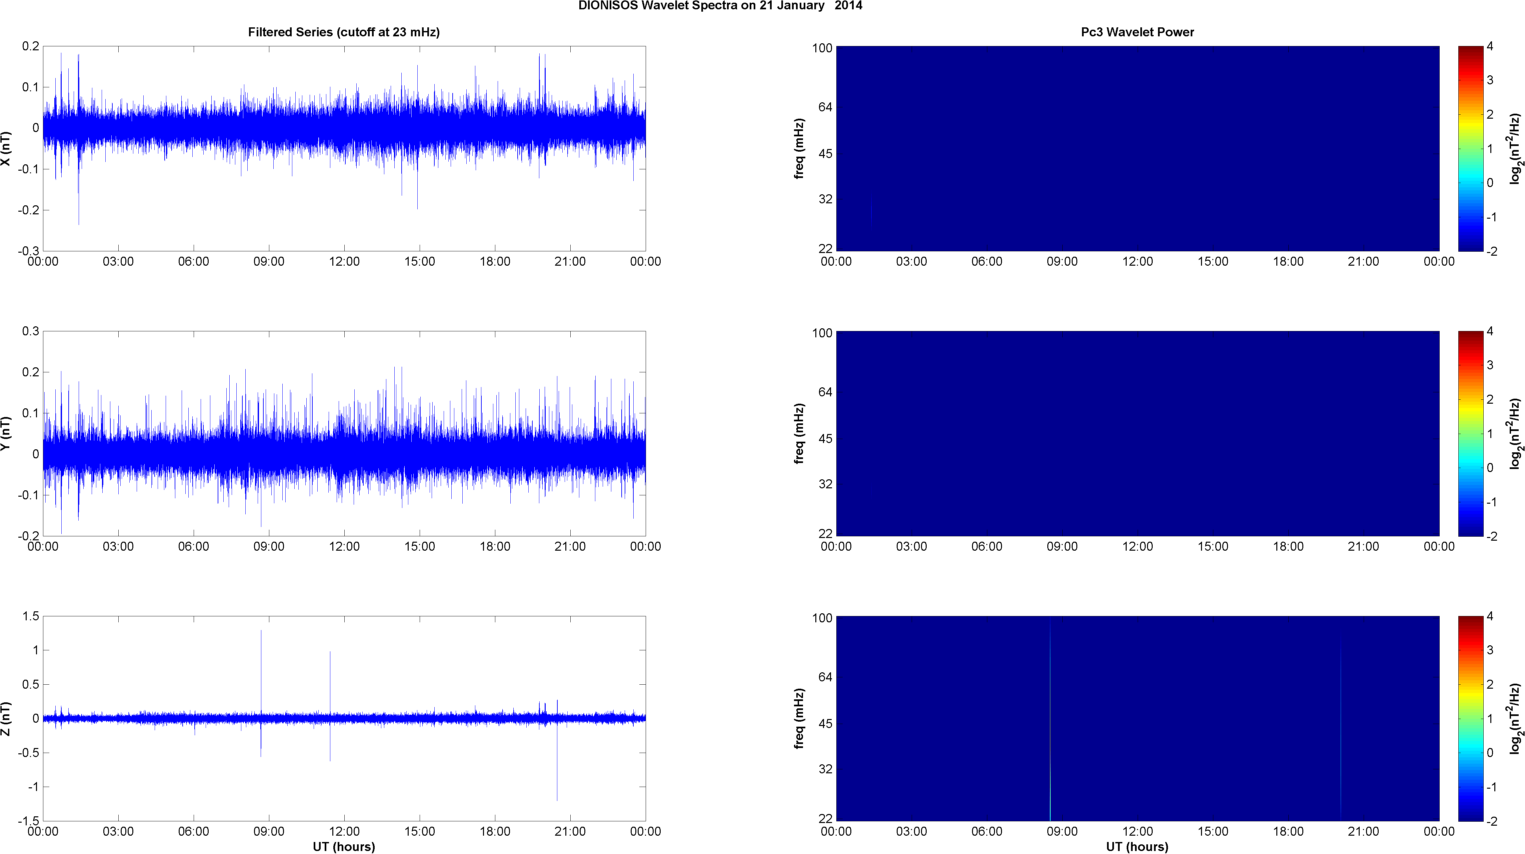Click the 06:00 tick under Y time series

point(194,547)
